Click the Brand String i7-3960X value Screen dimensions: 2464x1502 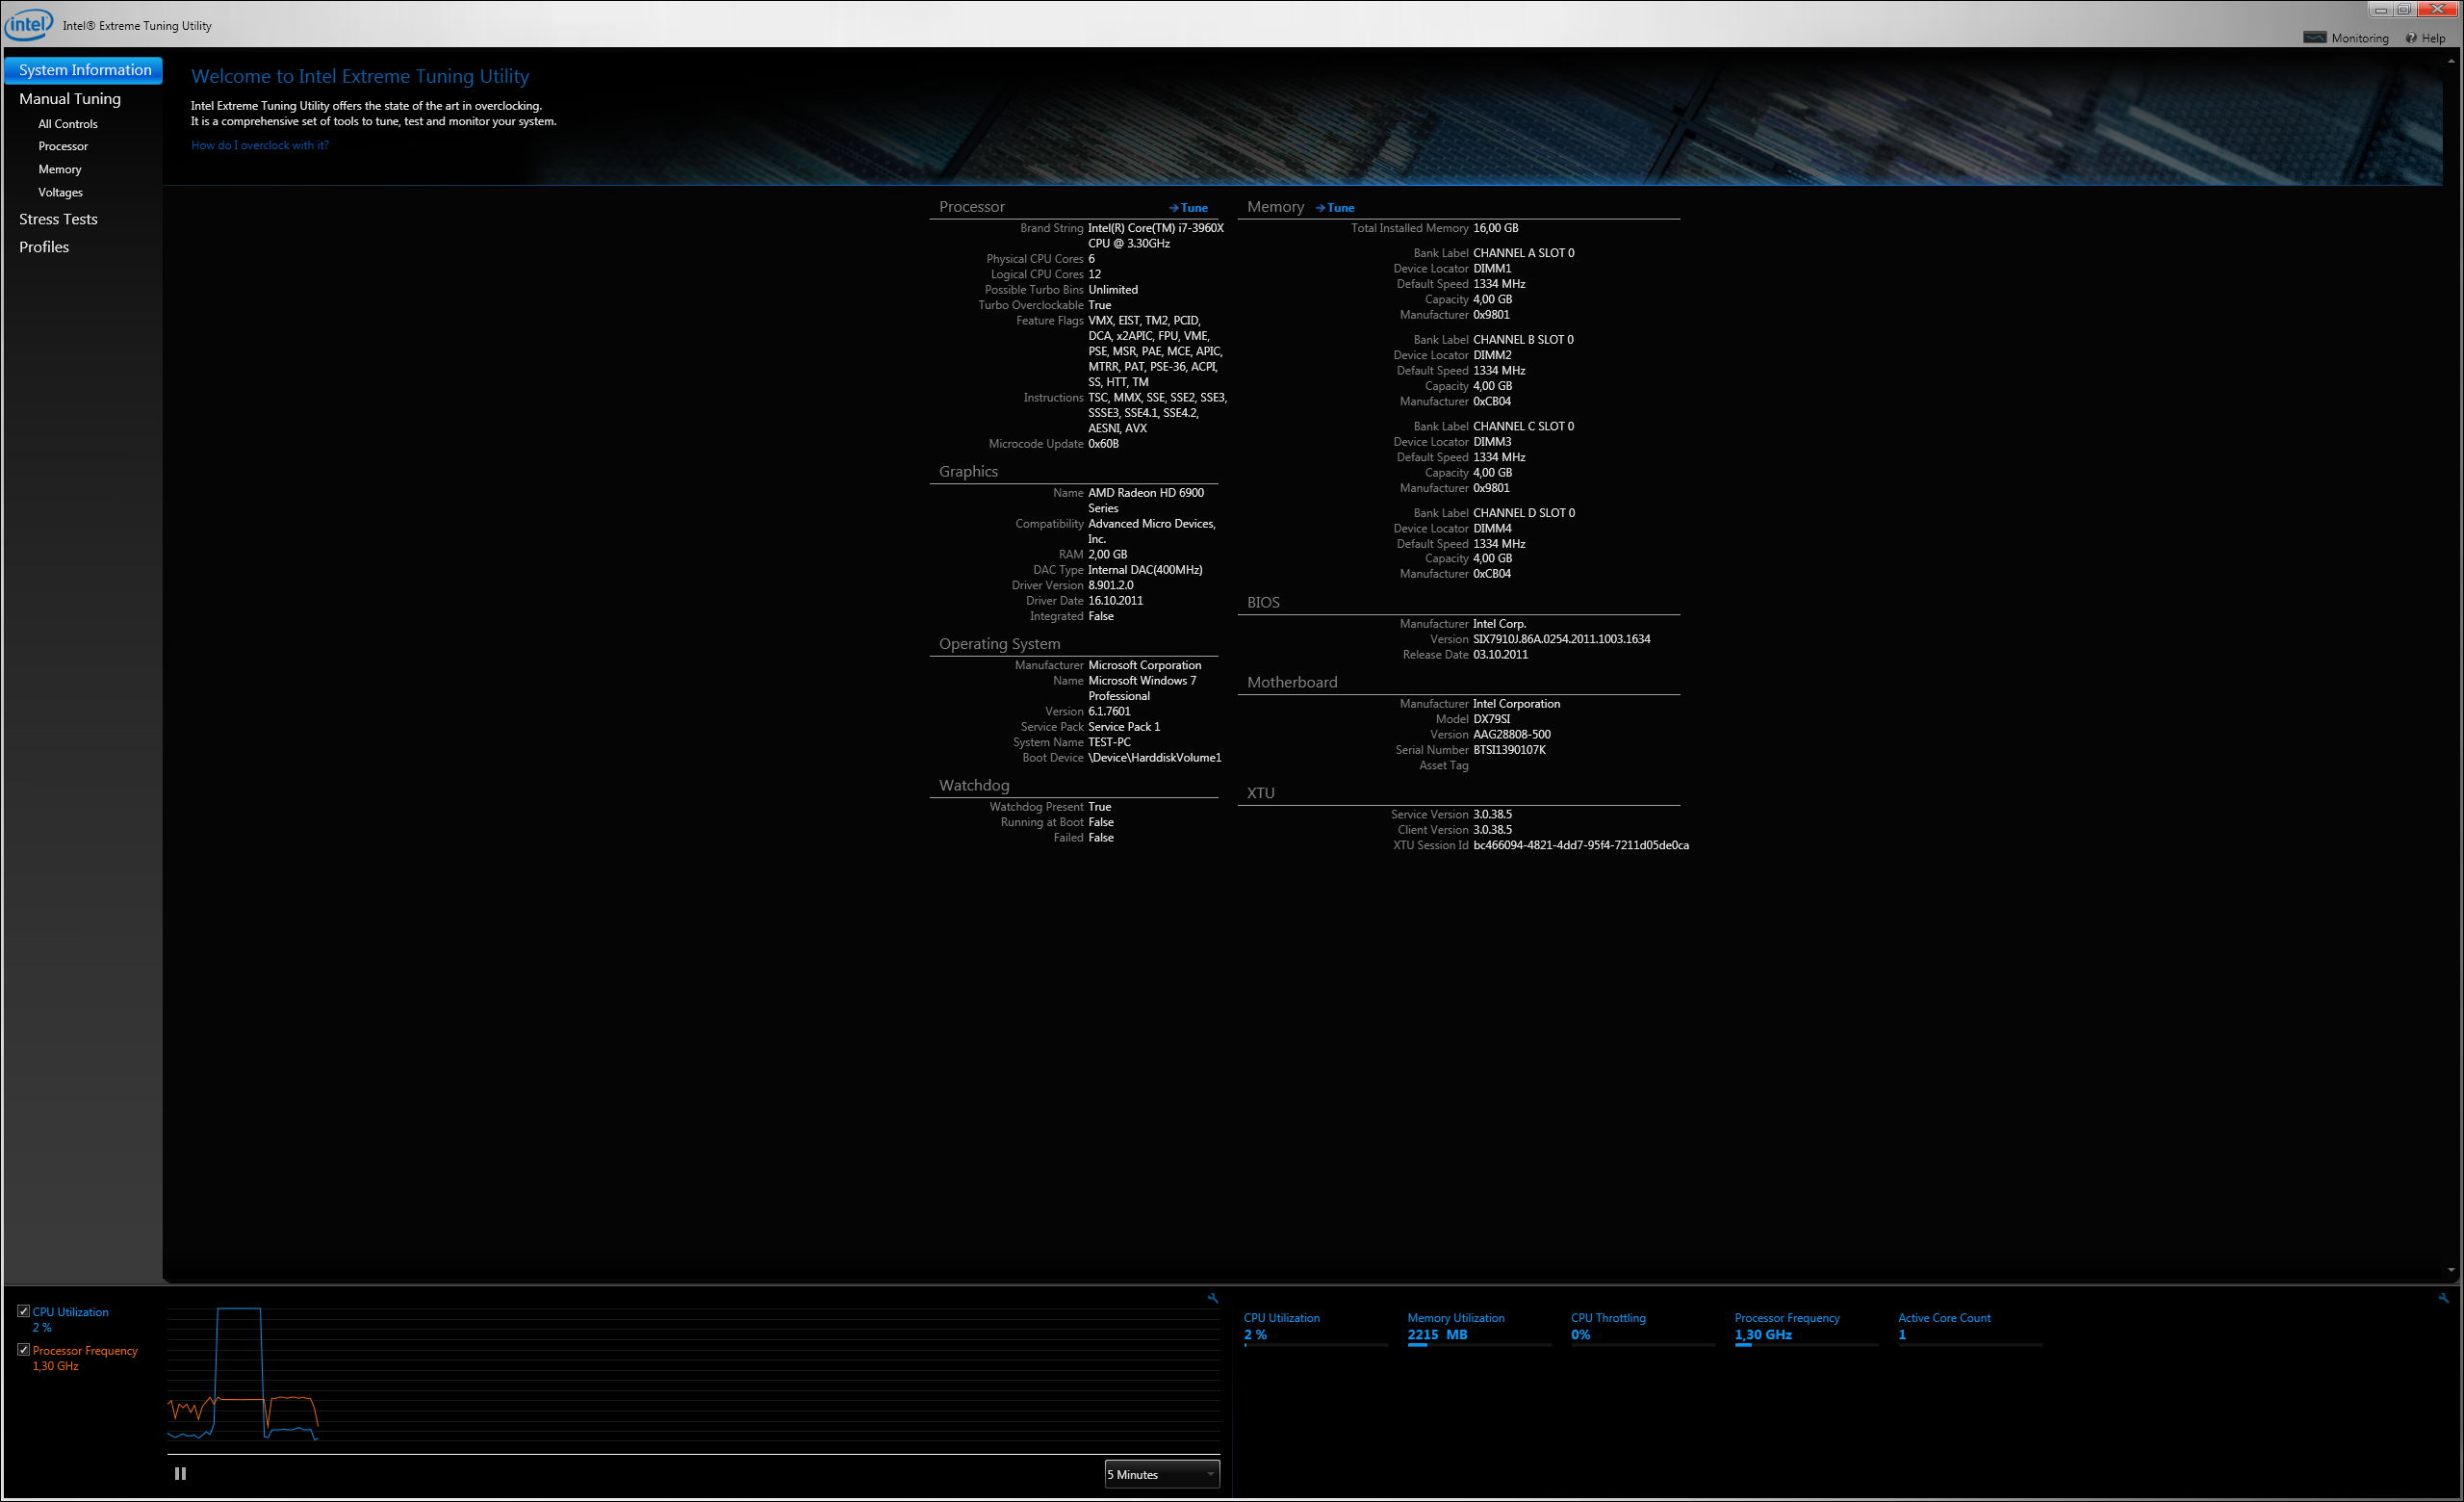pyautogui.click(x=1156, y=236)
